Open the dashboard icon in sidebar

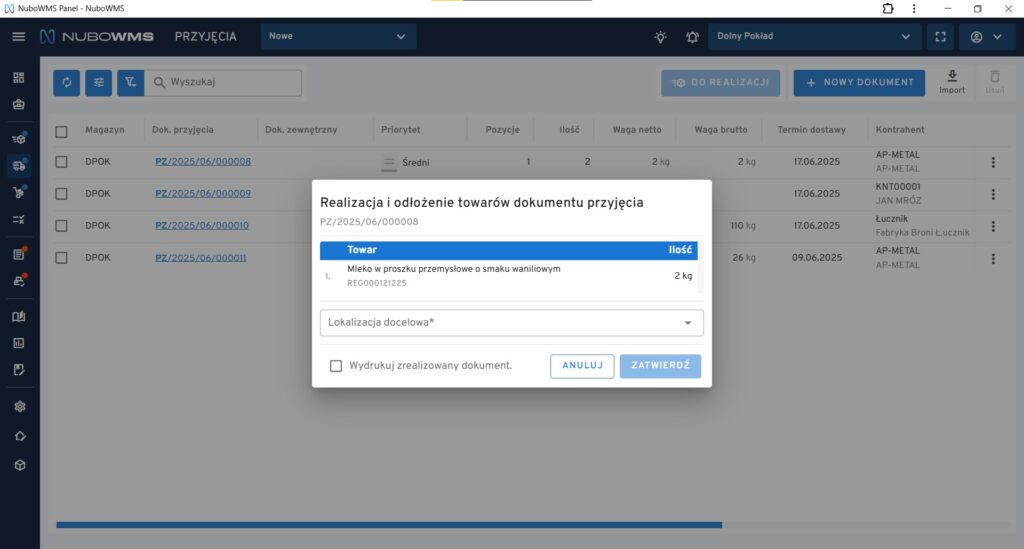pos(19,78)
